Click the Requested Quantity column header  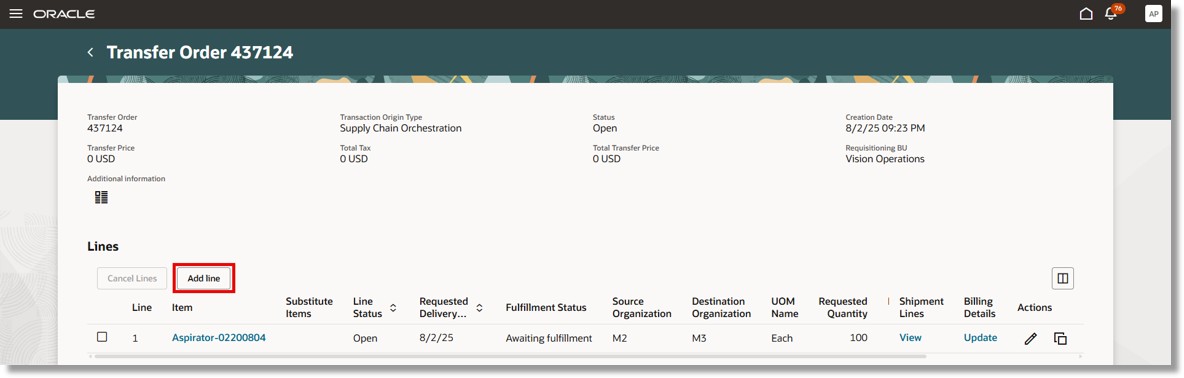(843, 308)
